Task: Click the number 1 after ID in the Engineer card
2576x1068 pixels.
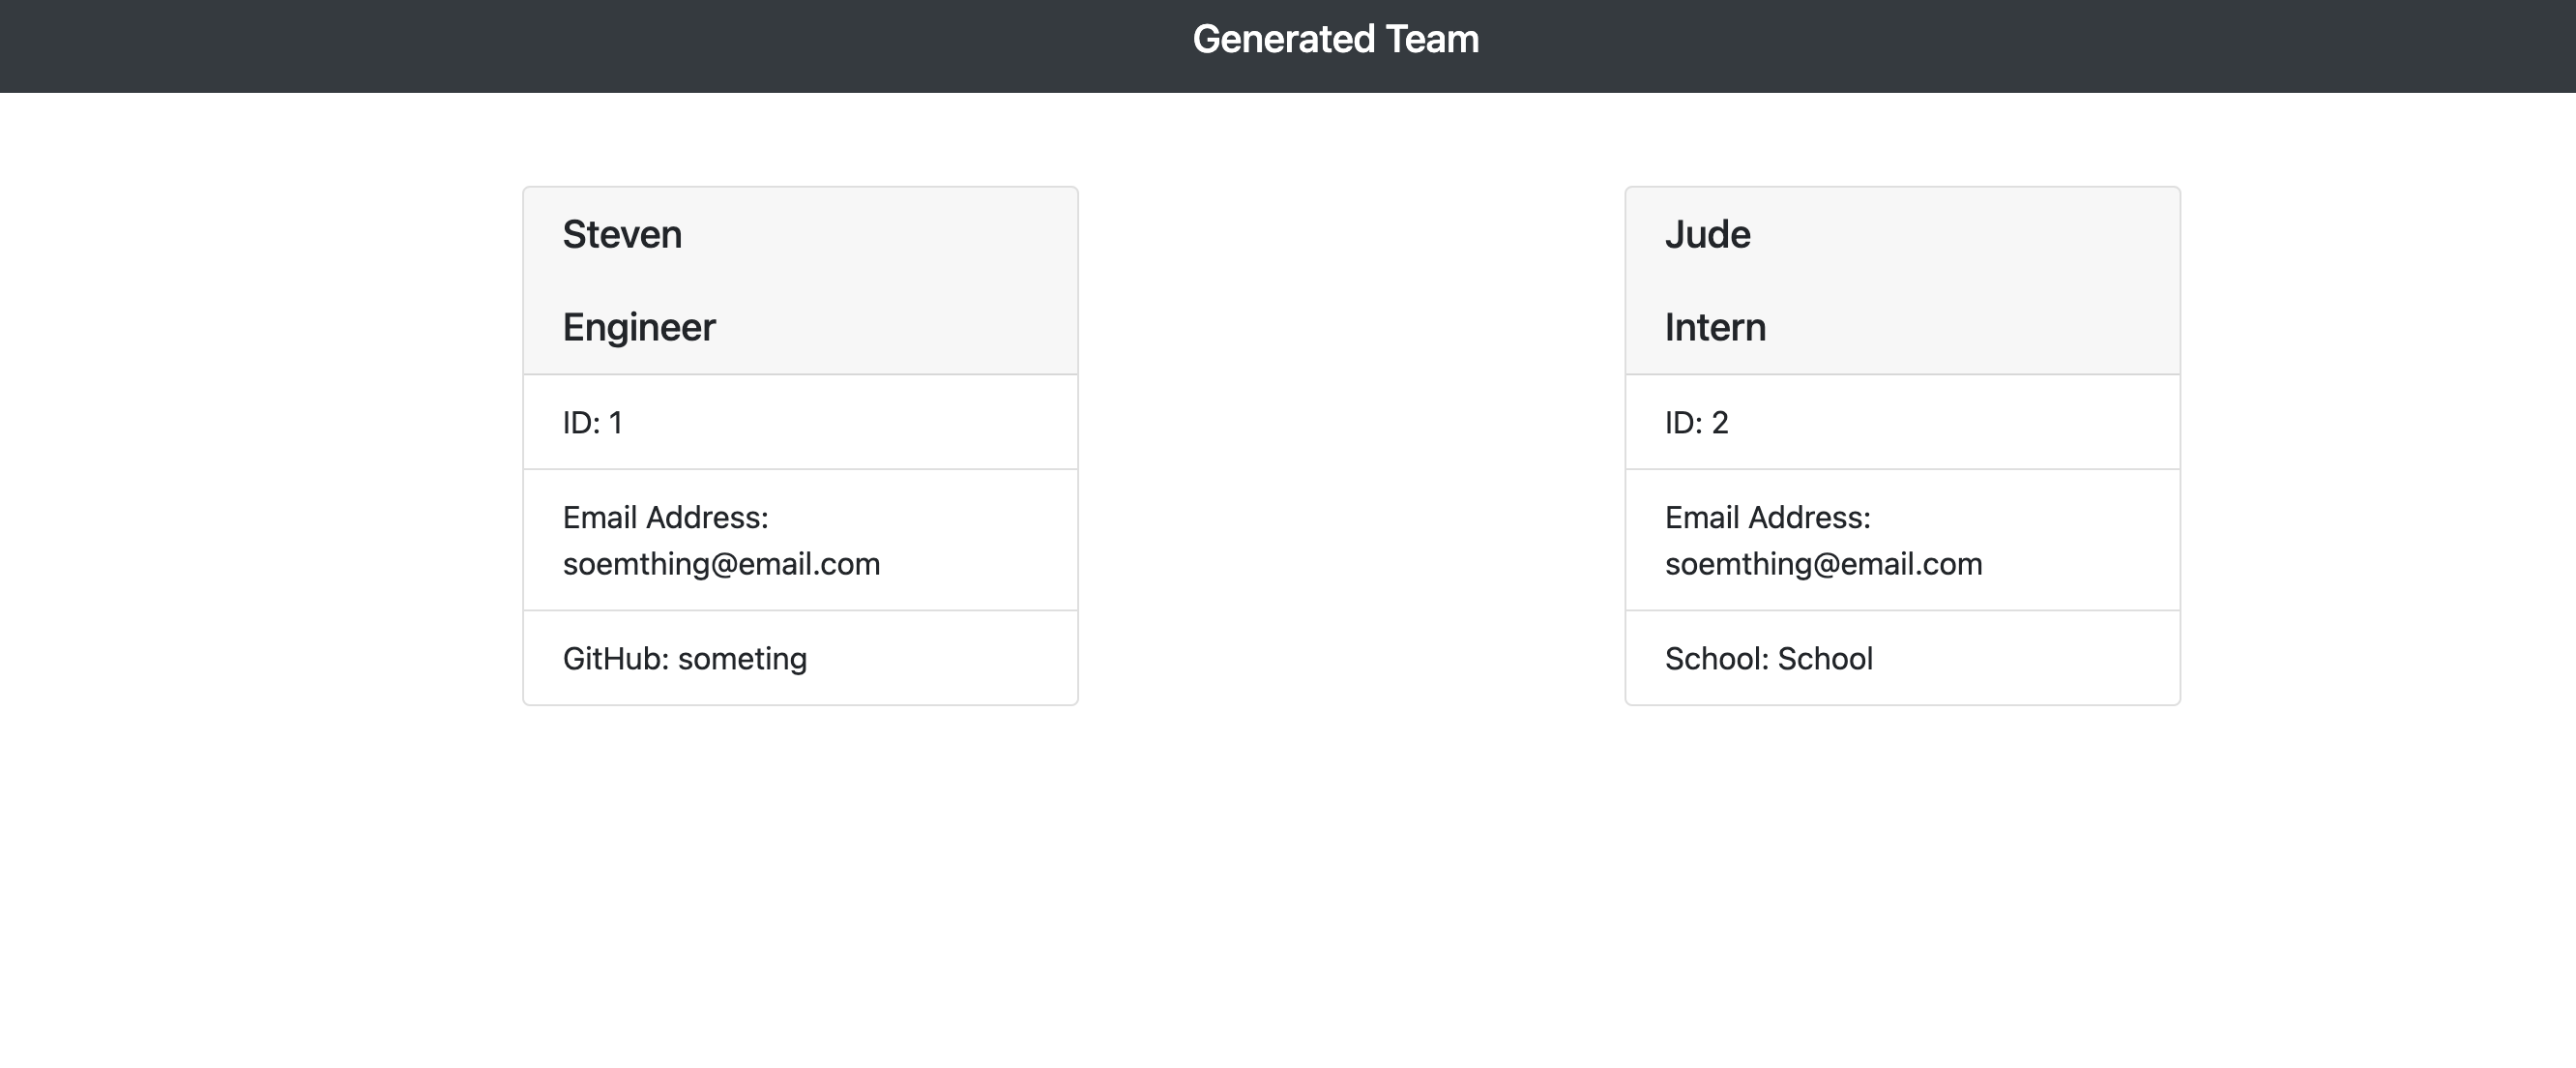Action: click(616, 423)
